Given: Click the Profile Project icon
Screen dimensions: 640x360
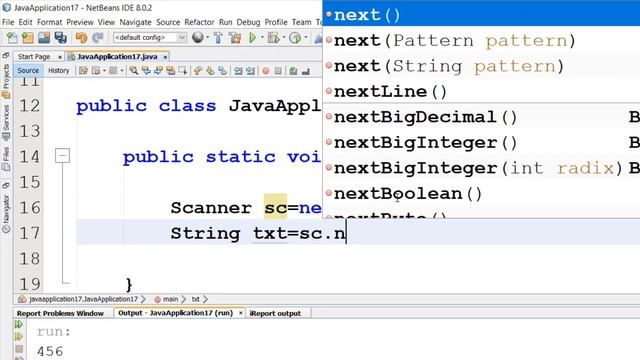Looking at the screenshot, I should click(295, 38).
